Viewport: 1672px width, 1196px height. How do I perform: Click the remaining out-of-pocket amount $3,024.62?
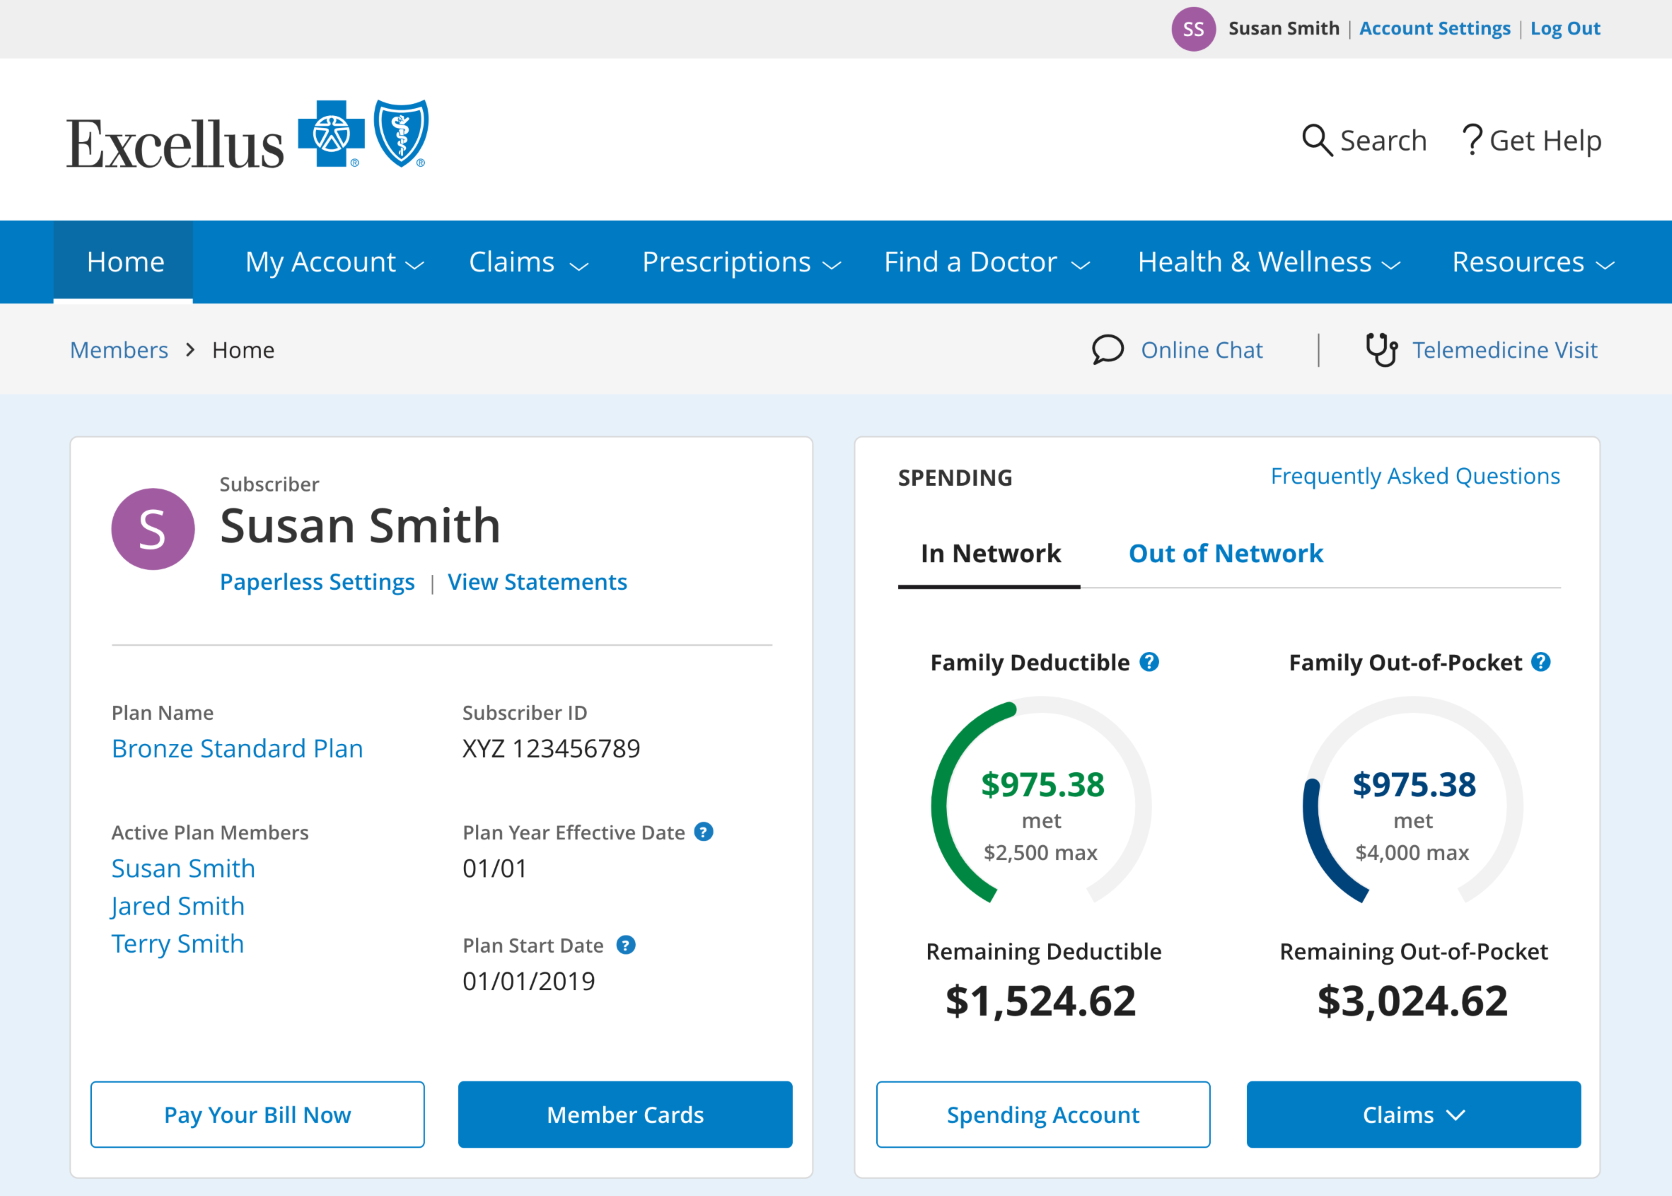click(x=1413, y=1001)
